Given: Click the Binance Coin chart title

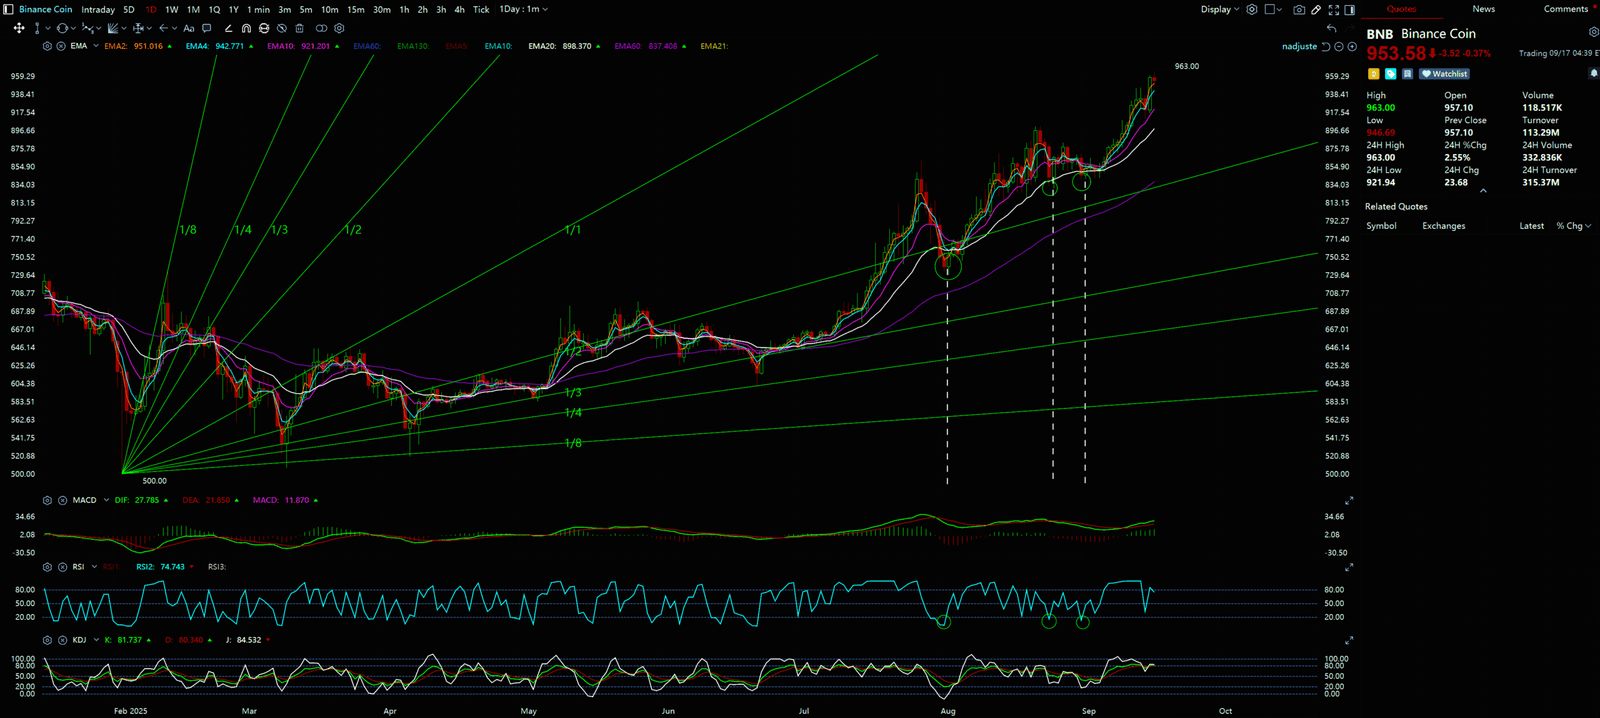Looking at the screenshot, I should pos(46,10).
